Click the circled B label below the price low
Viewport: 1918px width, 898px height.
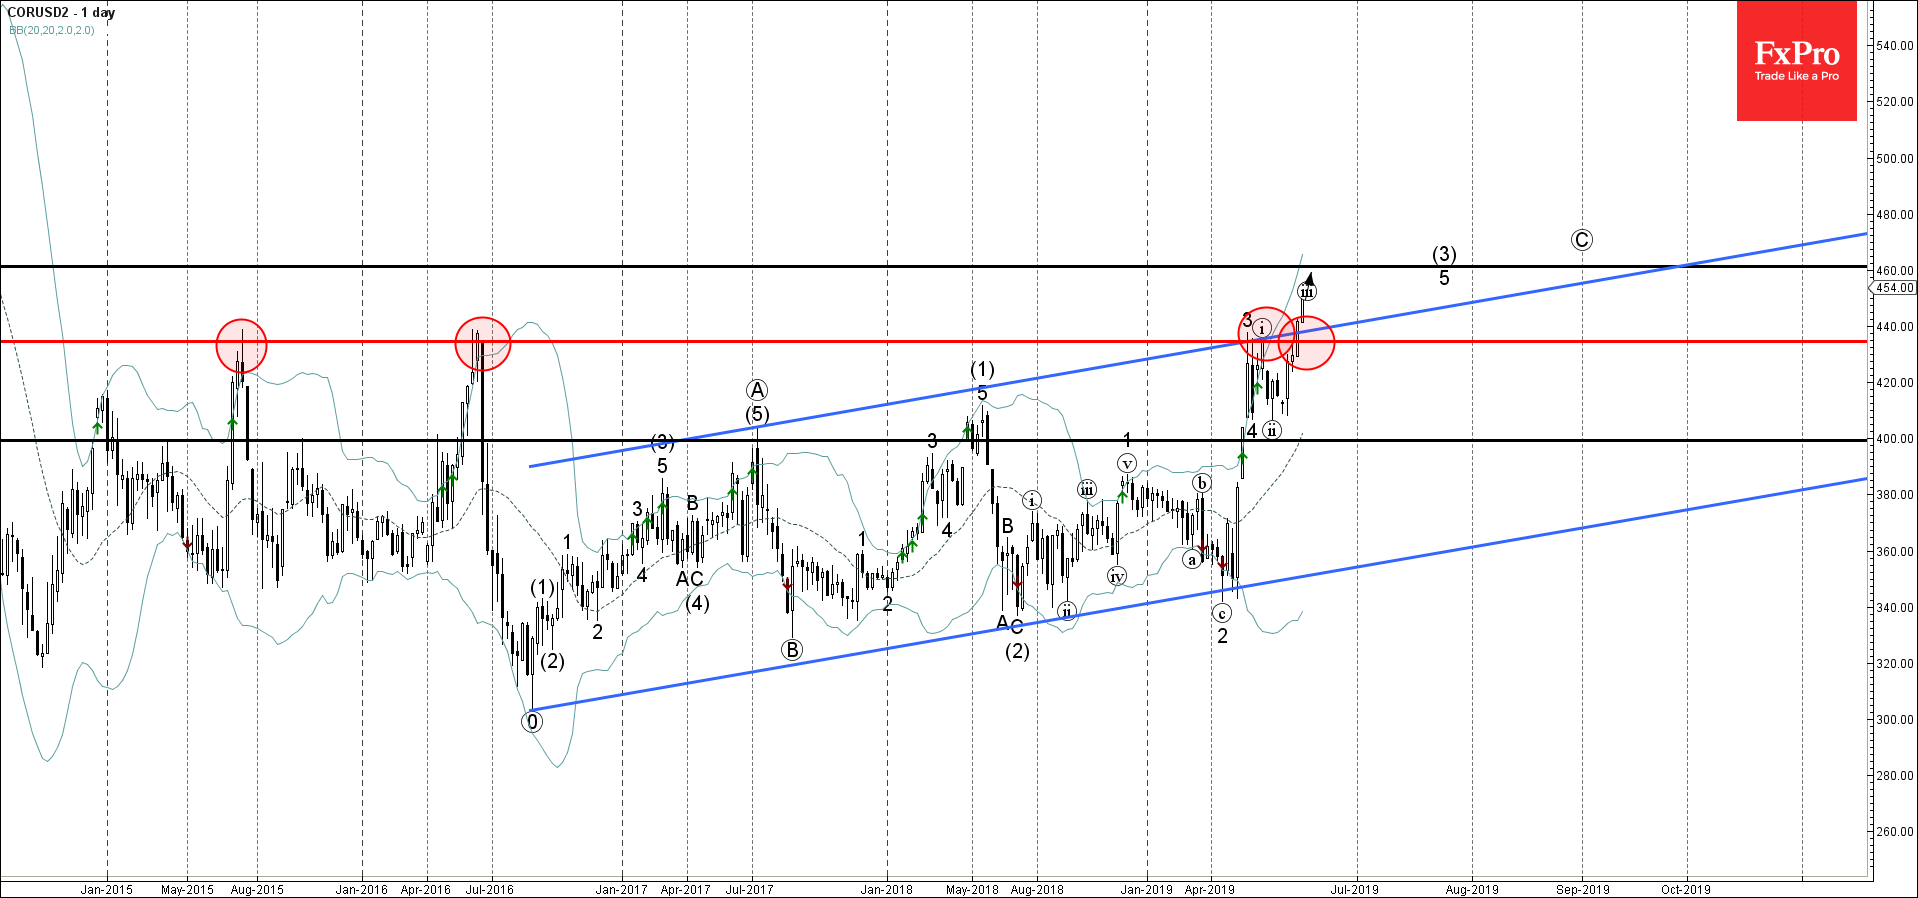792,650
